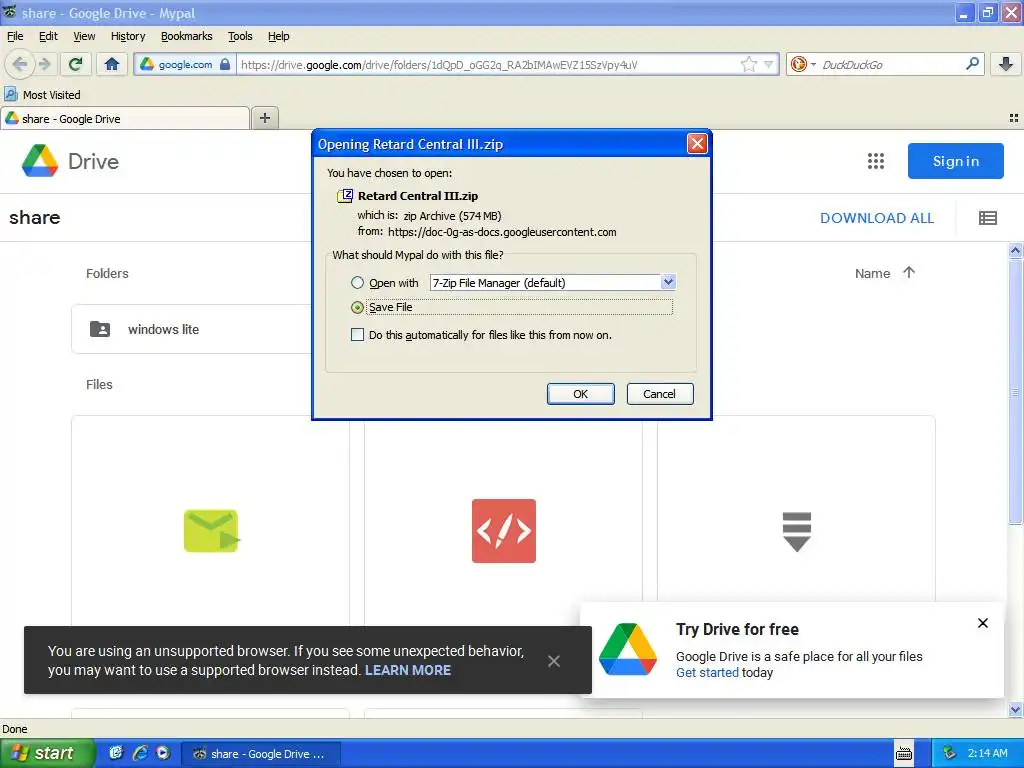The image size is (1024, 768).
Task: Open the gray download-arrow file thumbnail
Action: [x=796, y=532]
